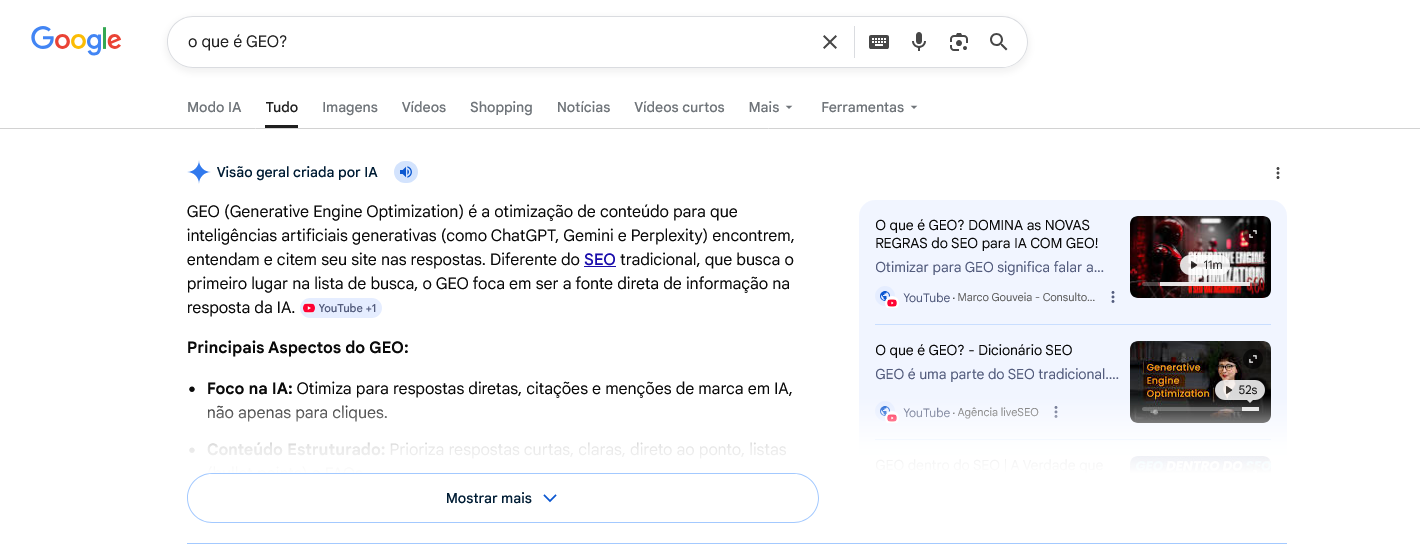Open the Ferramentas dropdown
The height and width of the screenshot is (556, 1420).
(x=869, y=107)
